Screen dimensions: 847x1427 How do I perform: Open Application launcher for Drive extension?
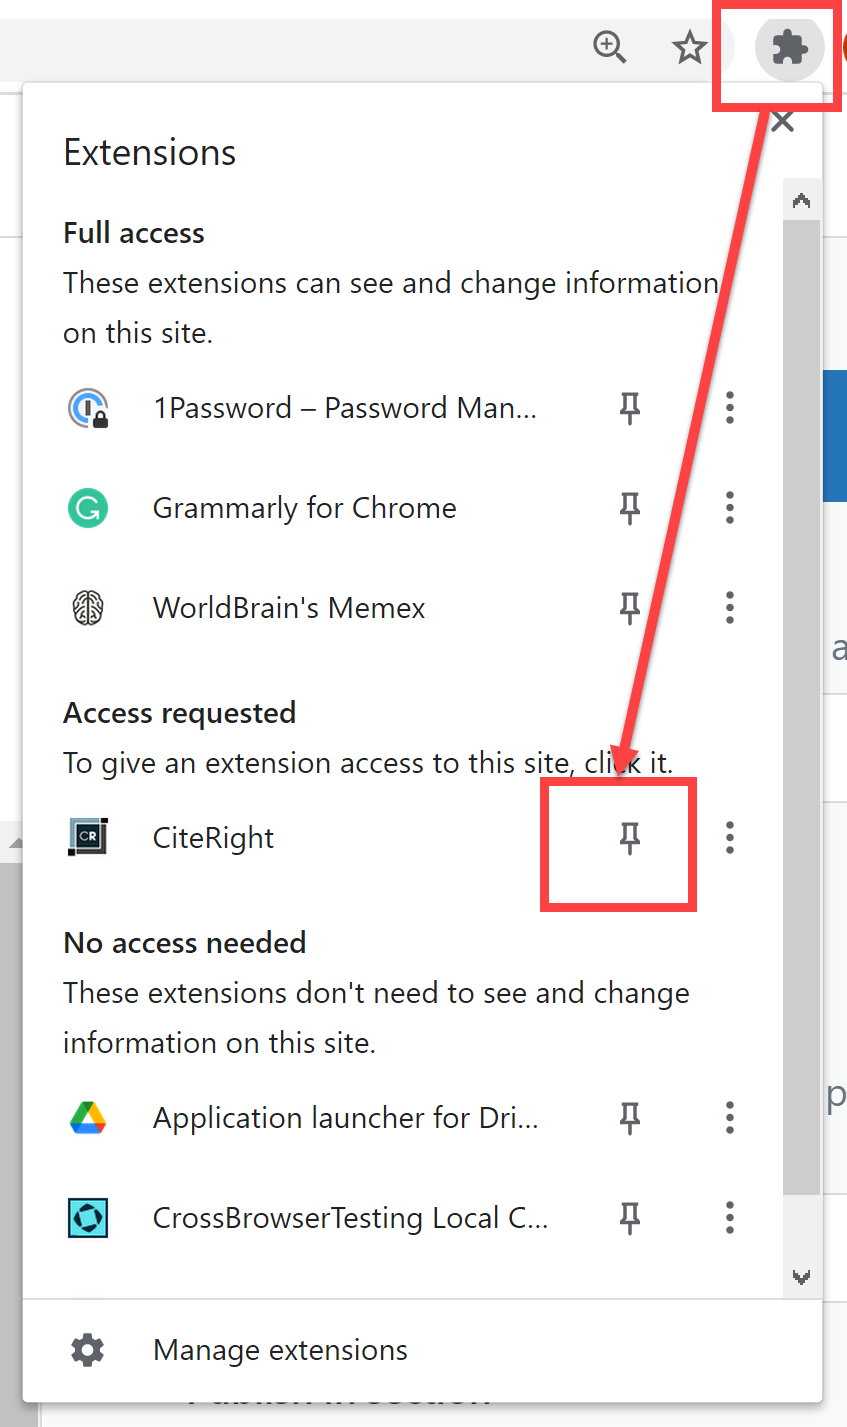[x=345, y=1118]
